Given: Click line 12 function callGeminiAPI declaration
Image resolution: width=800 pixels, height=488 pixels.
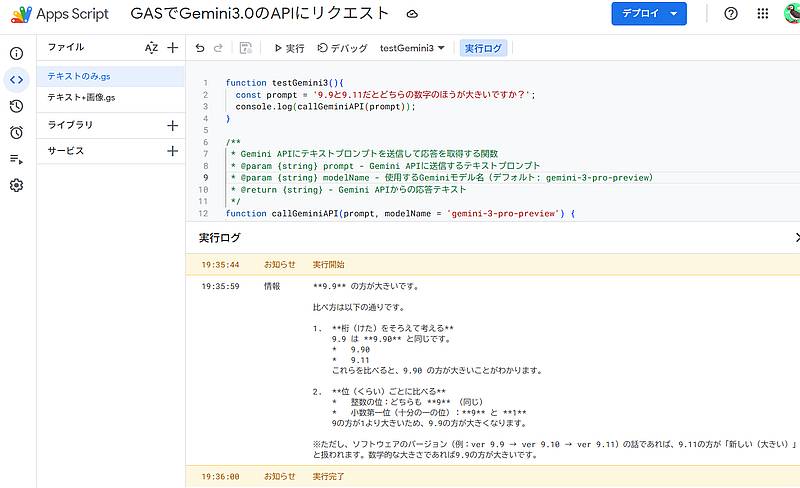Looking at the screenshot, I should tap(401, 213).
